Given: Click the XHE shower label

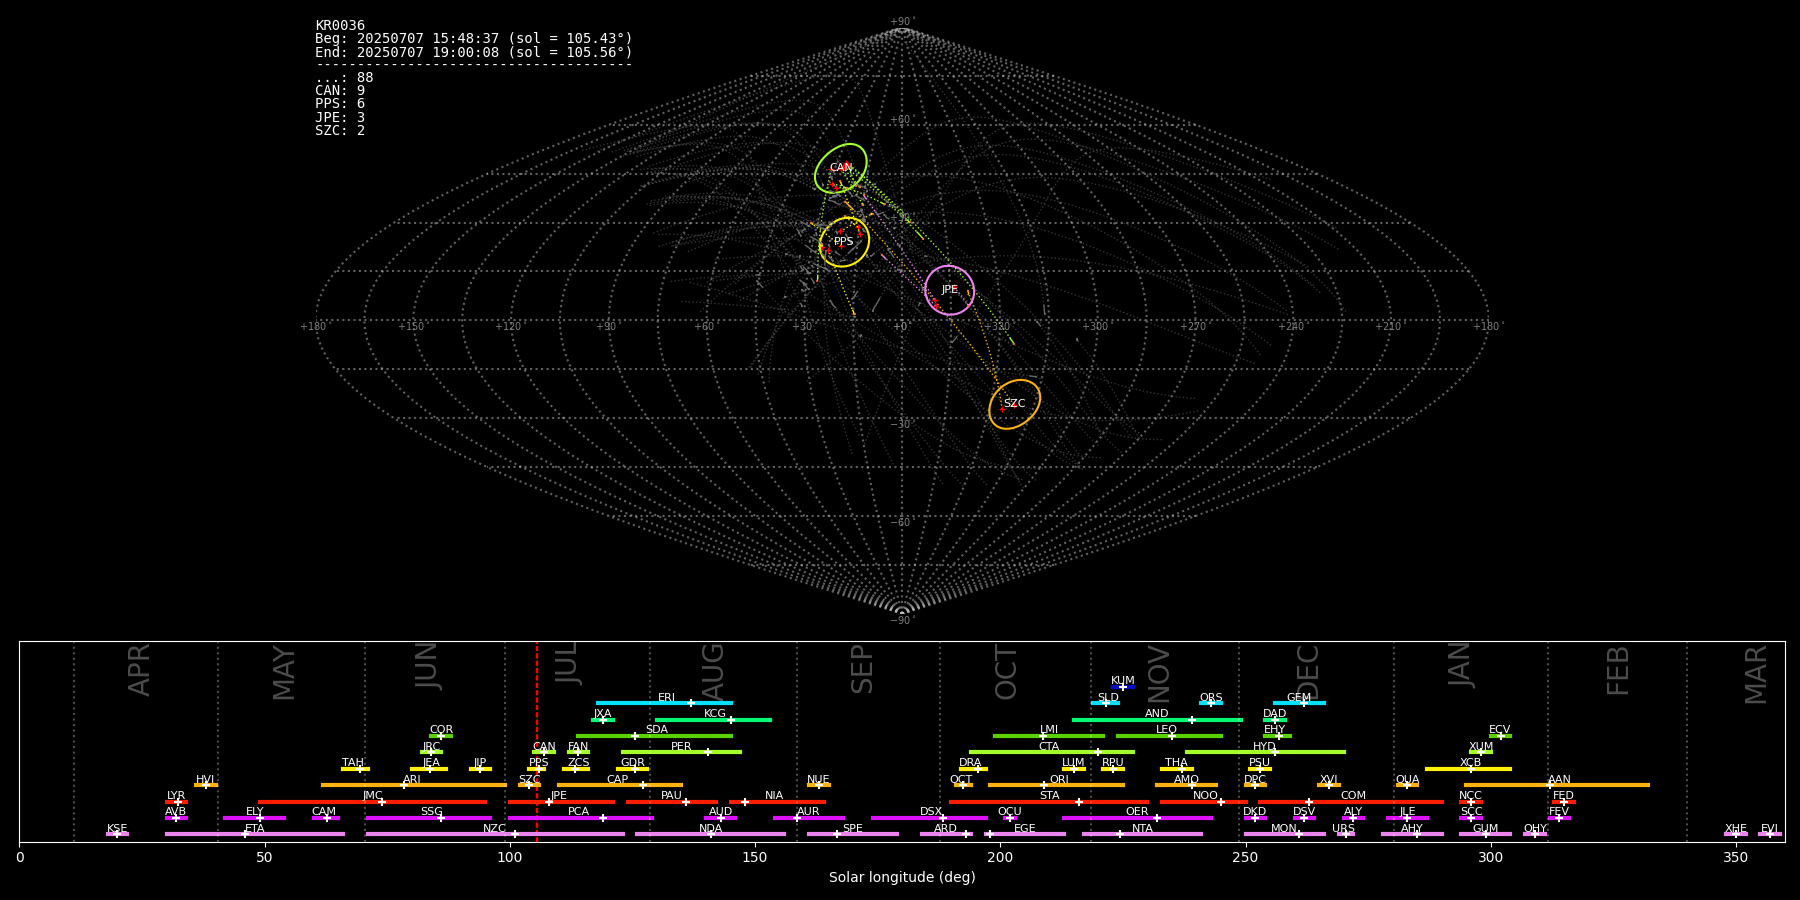Looking at the screenshot, I should [1736, 829].
